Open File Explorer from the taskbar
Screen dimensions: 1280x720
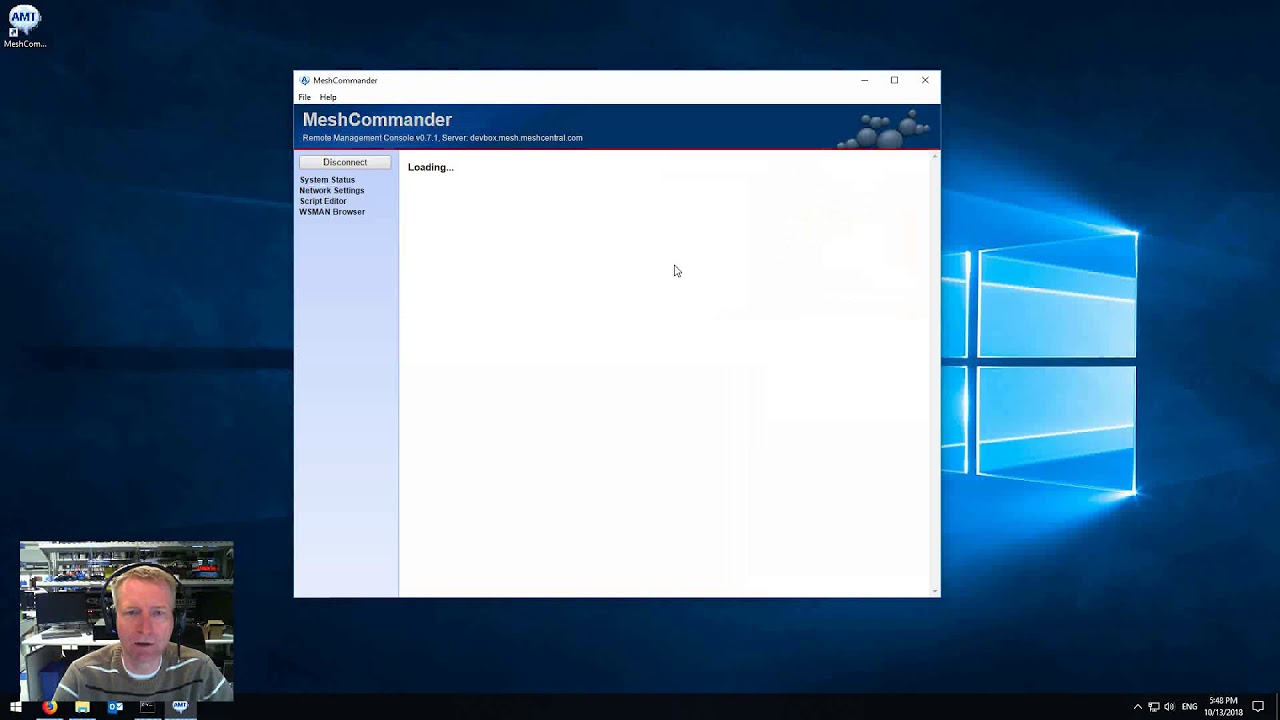coord(82,707)
